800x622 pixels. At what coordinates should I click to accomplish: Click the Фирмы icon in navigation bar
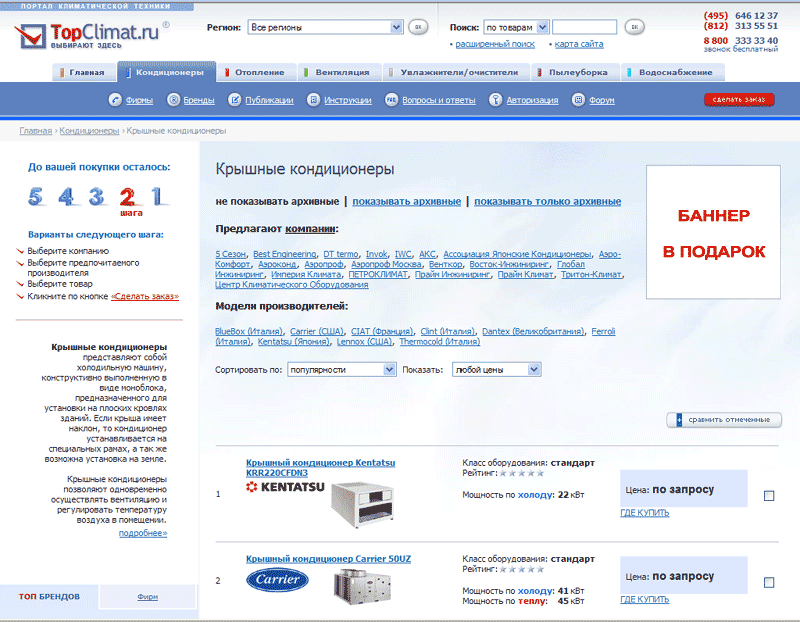[116, 100]
